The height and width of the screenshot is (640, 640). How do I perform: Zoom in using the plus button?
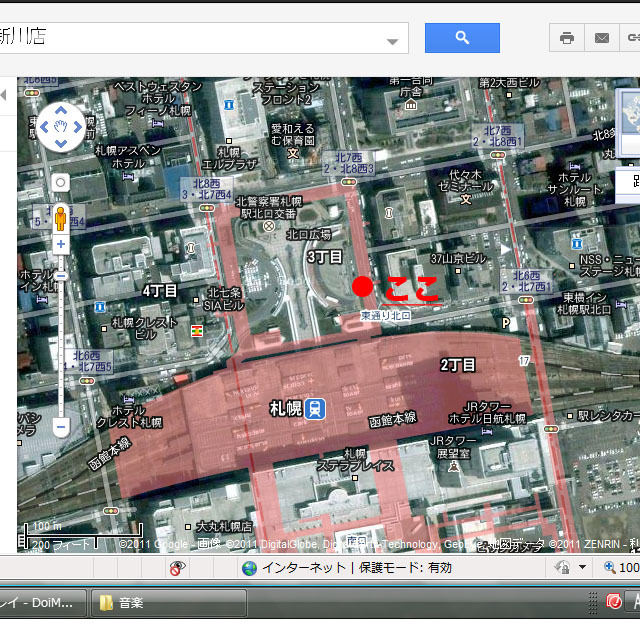[x=61, y=244]
